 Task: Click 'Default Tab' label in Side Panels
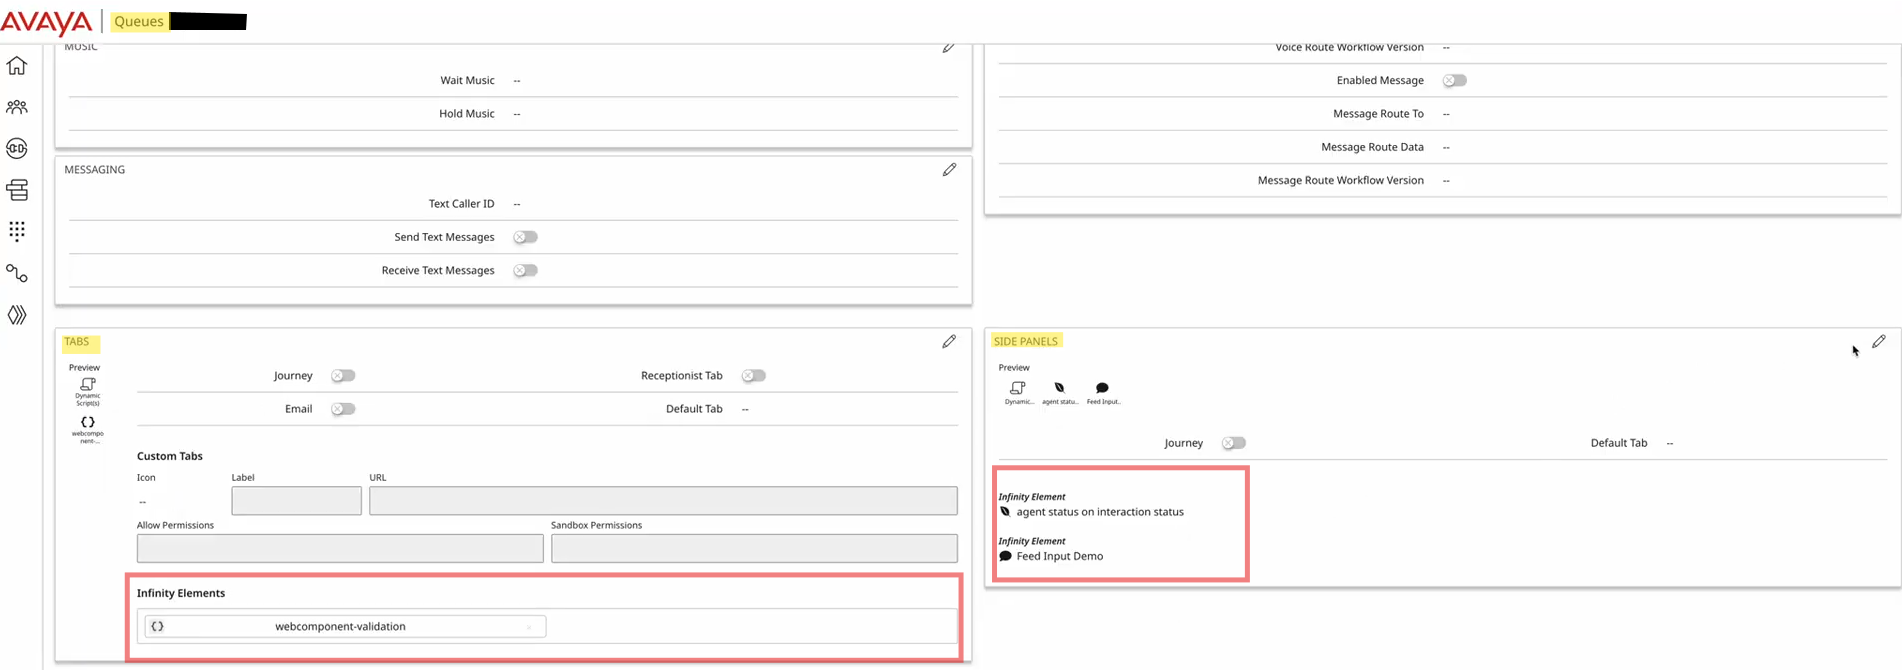coord(1619,443)
